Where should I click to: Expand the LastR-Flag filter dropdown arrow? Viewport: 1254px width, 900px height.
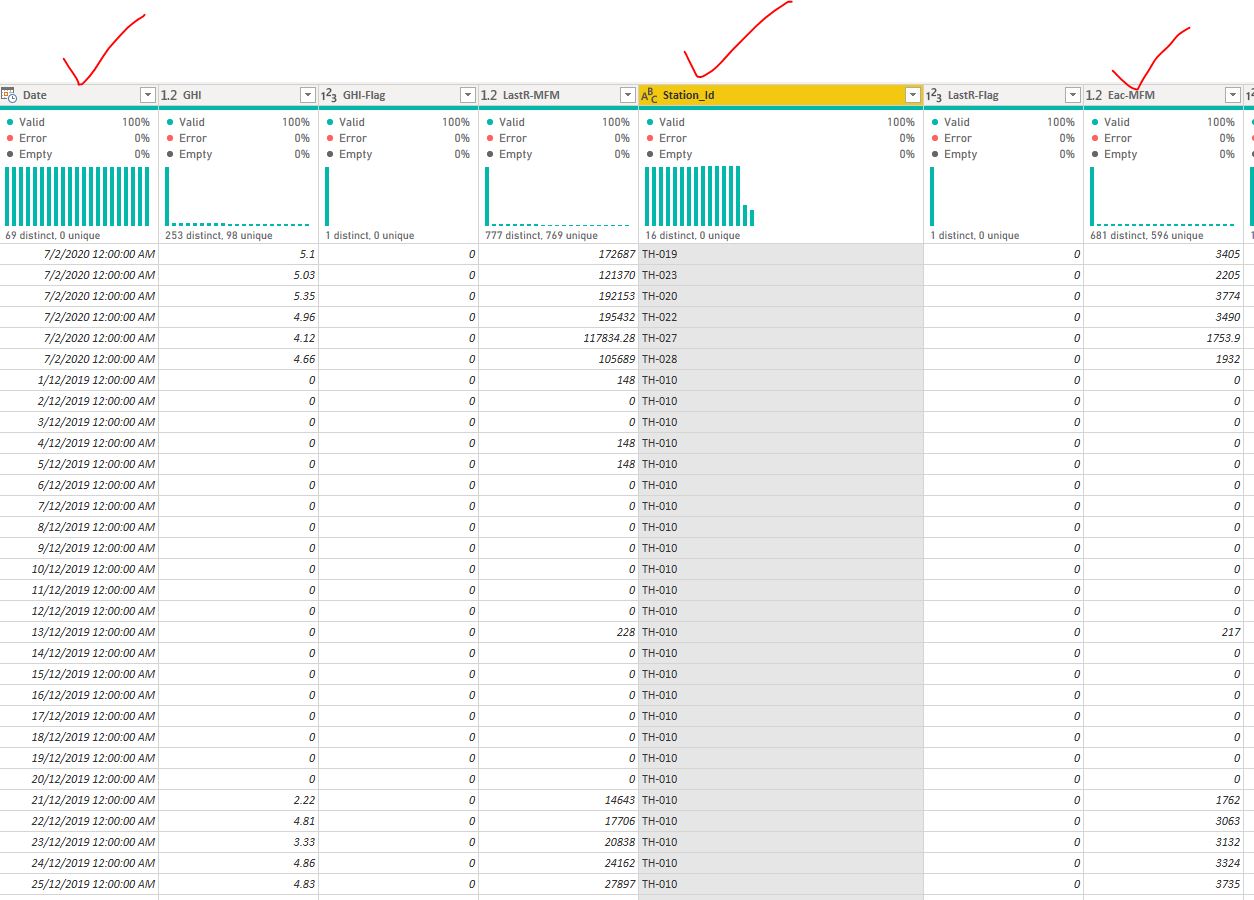1072,95
